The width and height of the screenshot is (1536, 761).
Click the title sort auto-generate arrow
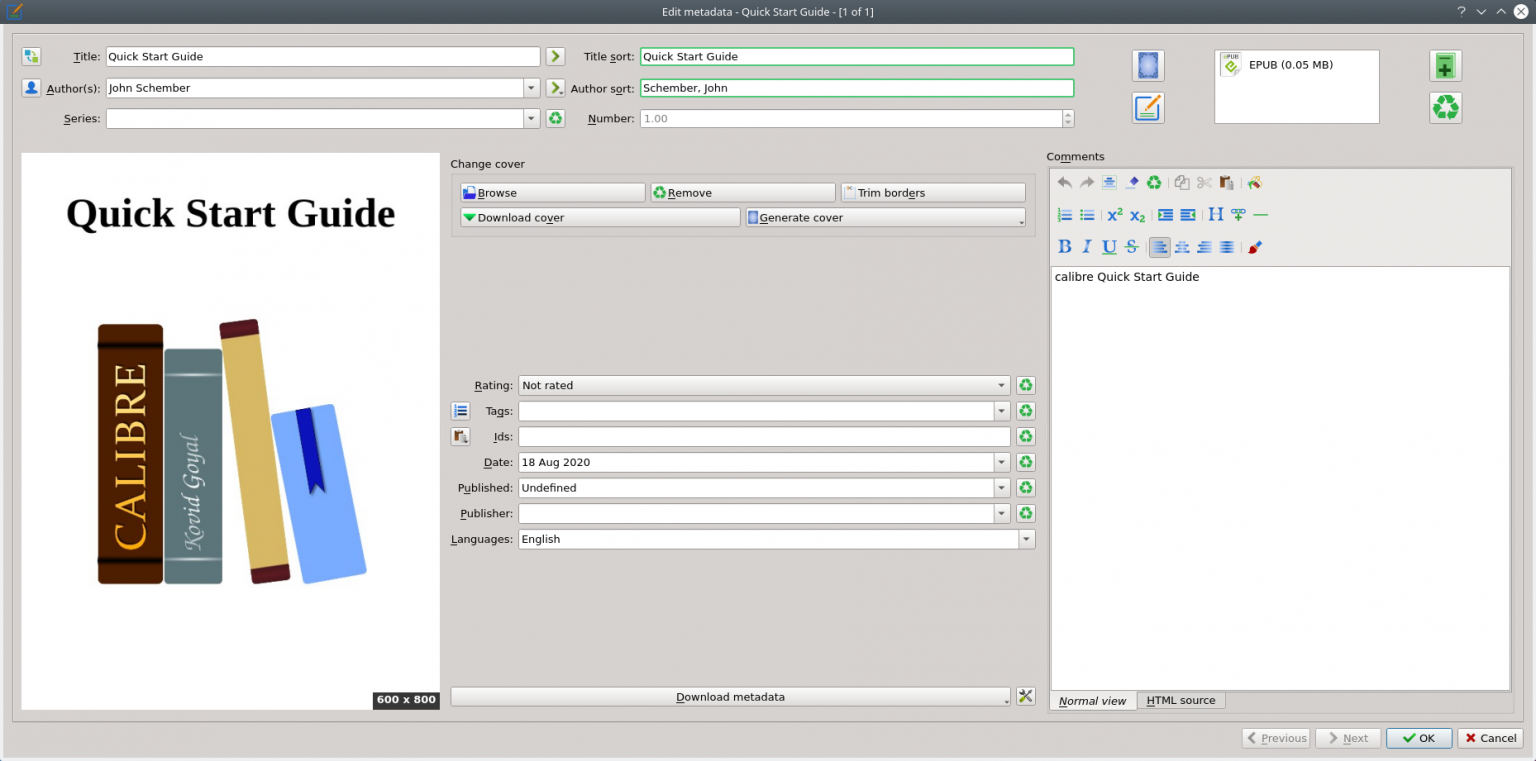tap(556, 56)
